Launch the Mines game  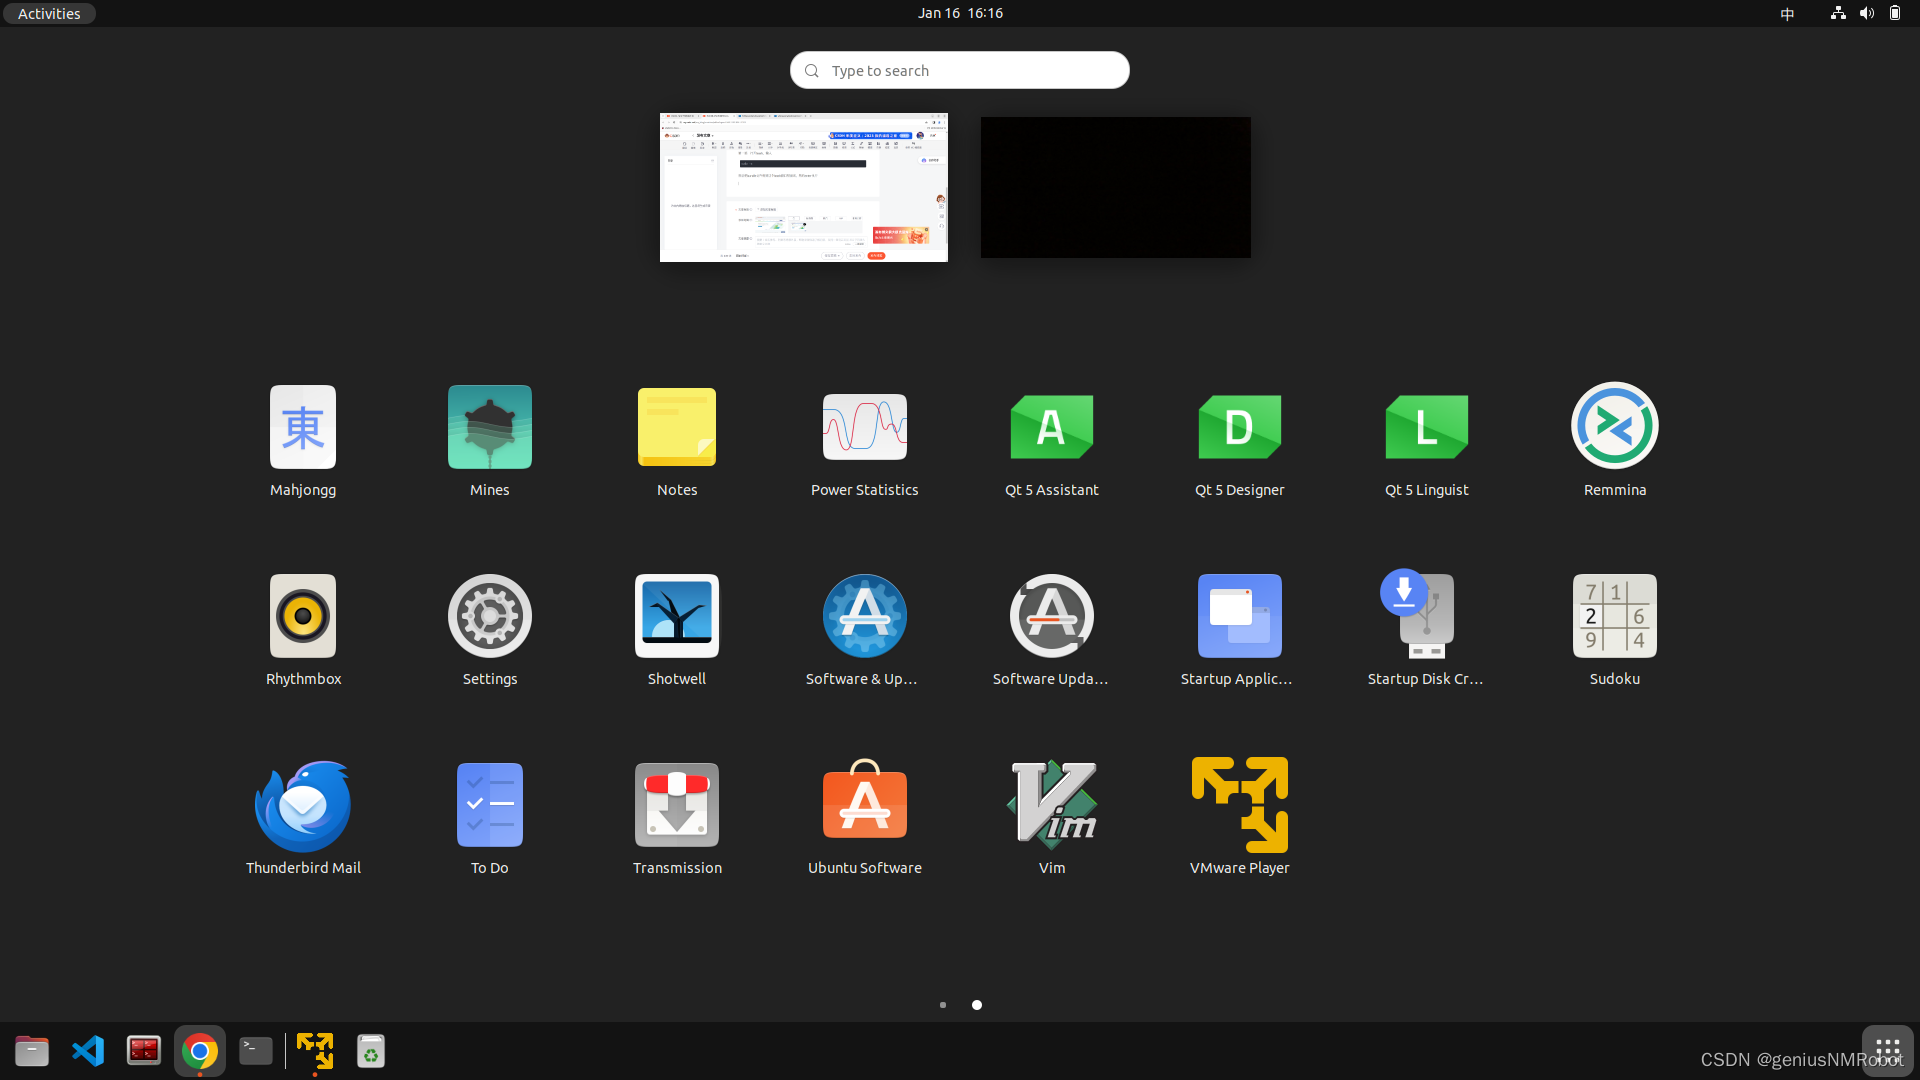pos(489,440)
